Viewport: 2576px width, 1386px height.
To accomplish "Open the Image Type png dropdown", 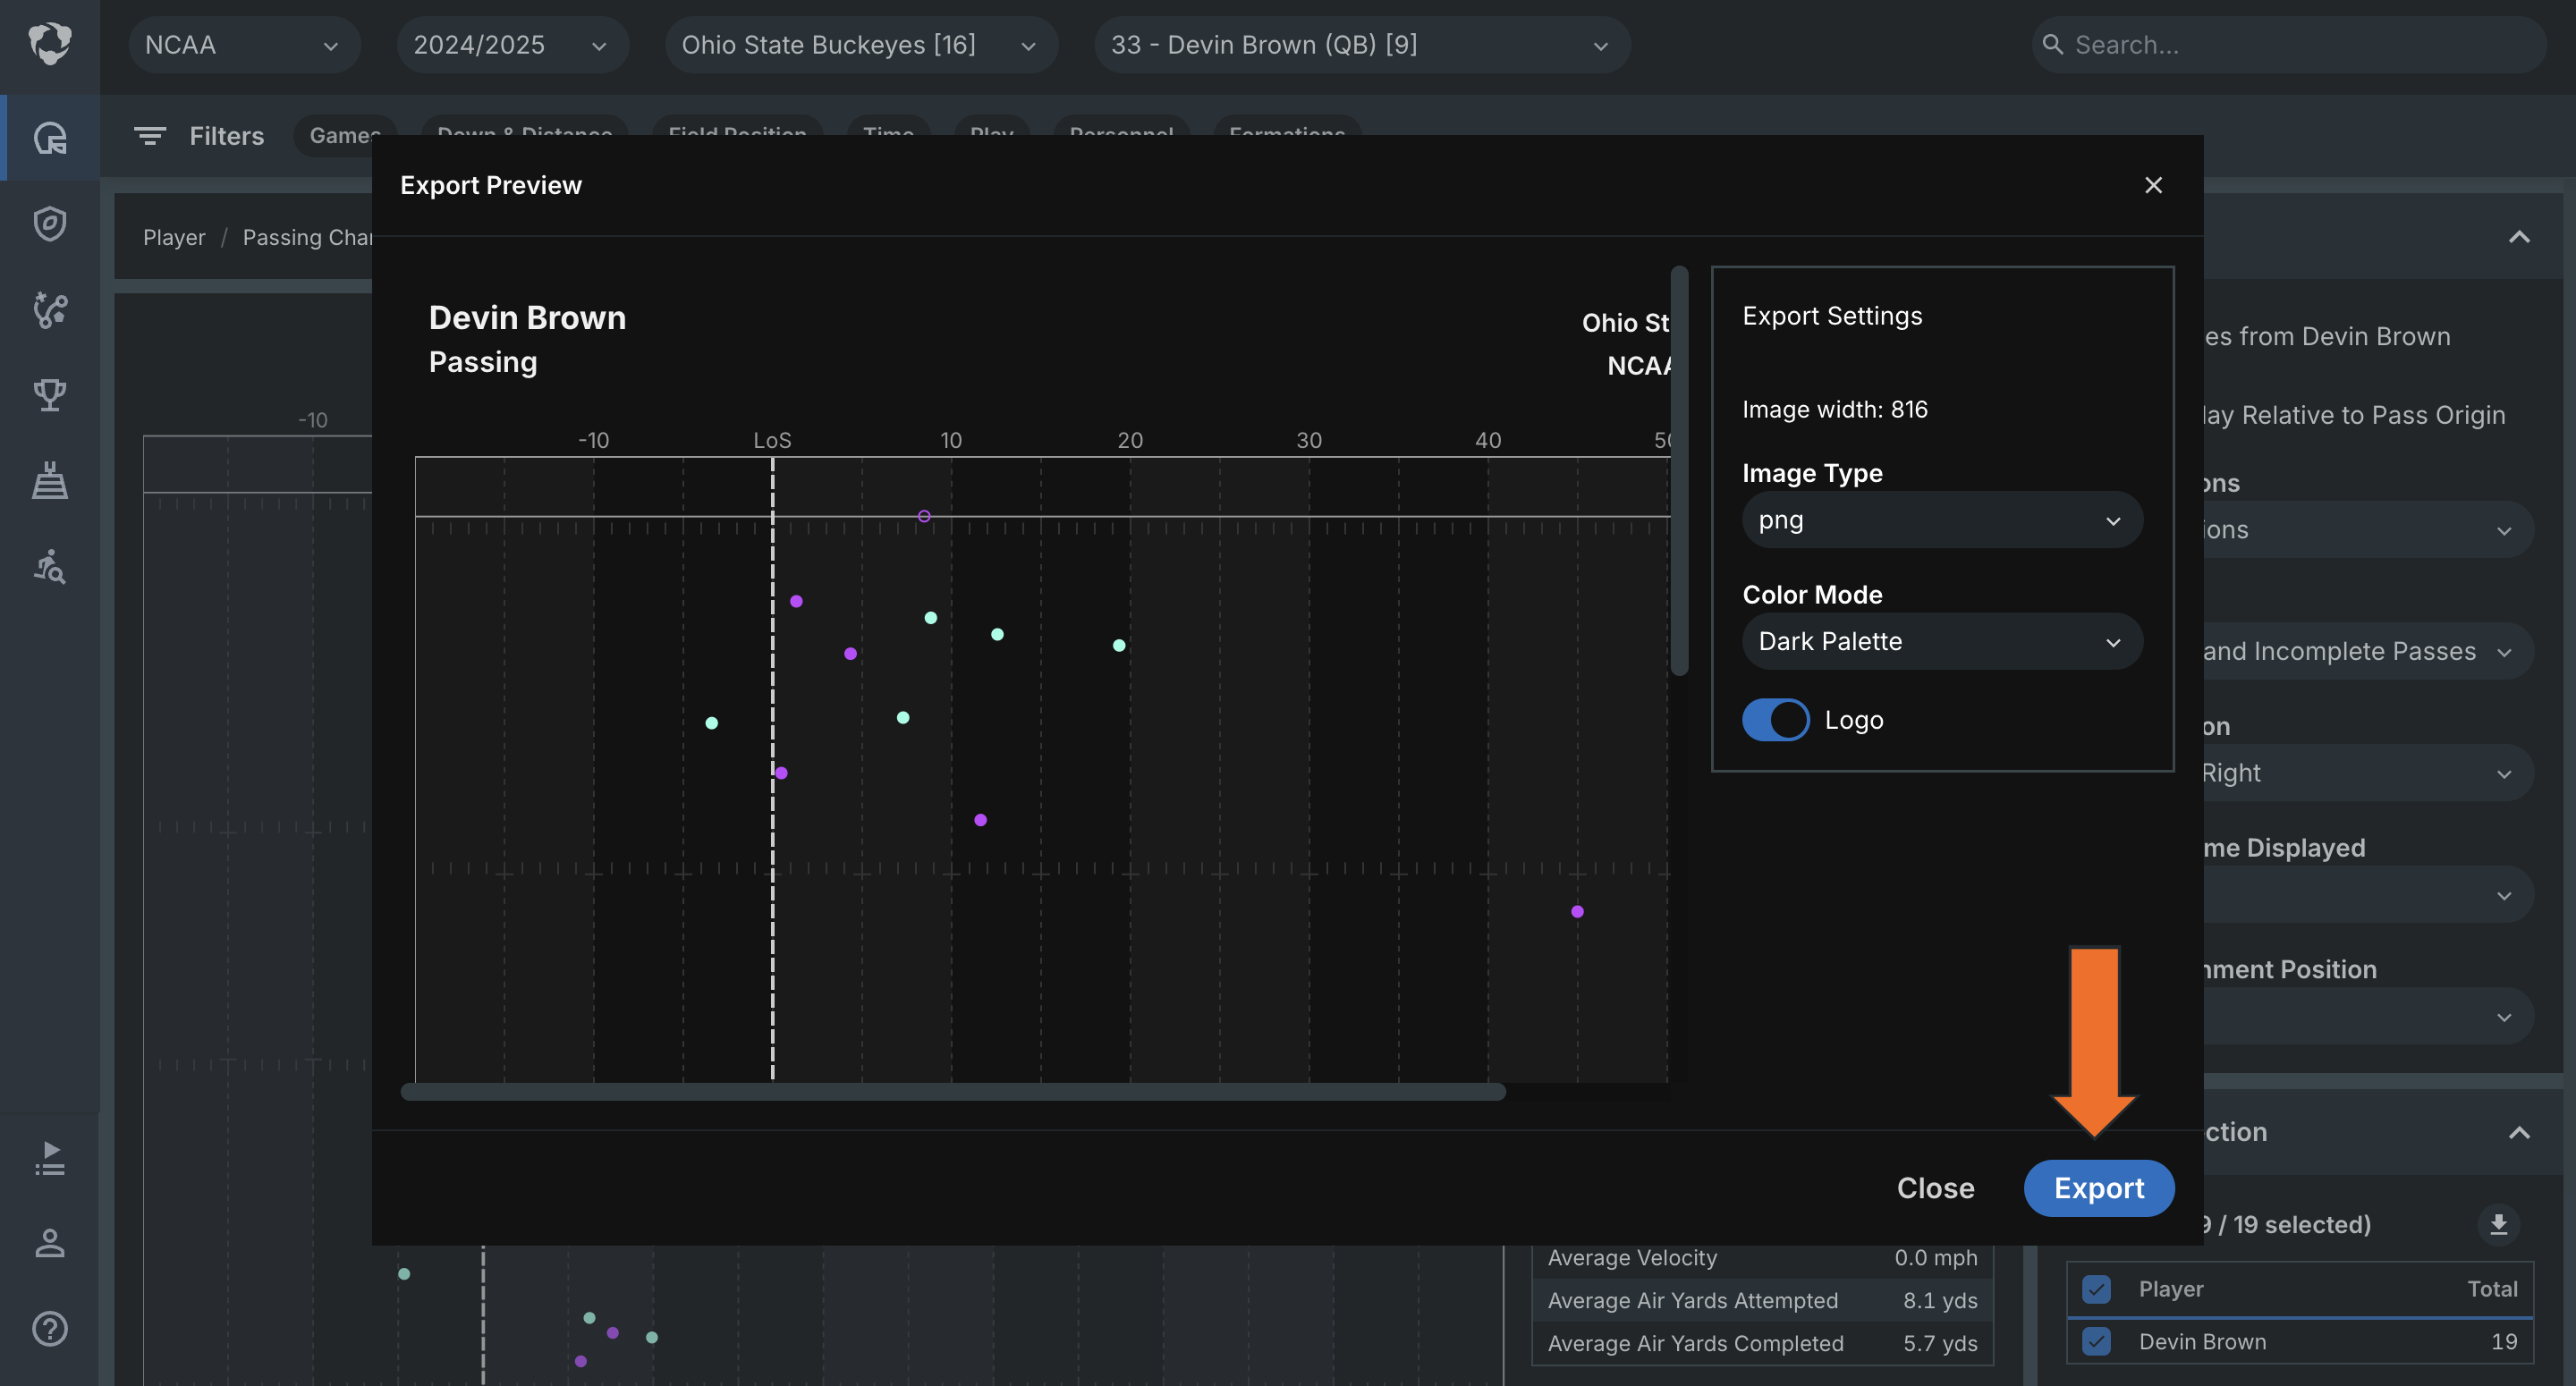I will tap(1942, 520).
